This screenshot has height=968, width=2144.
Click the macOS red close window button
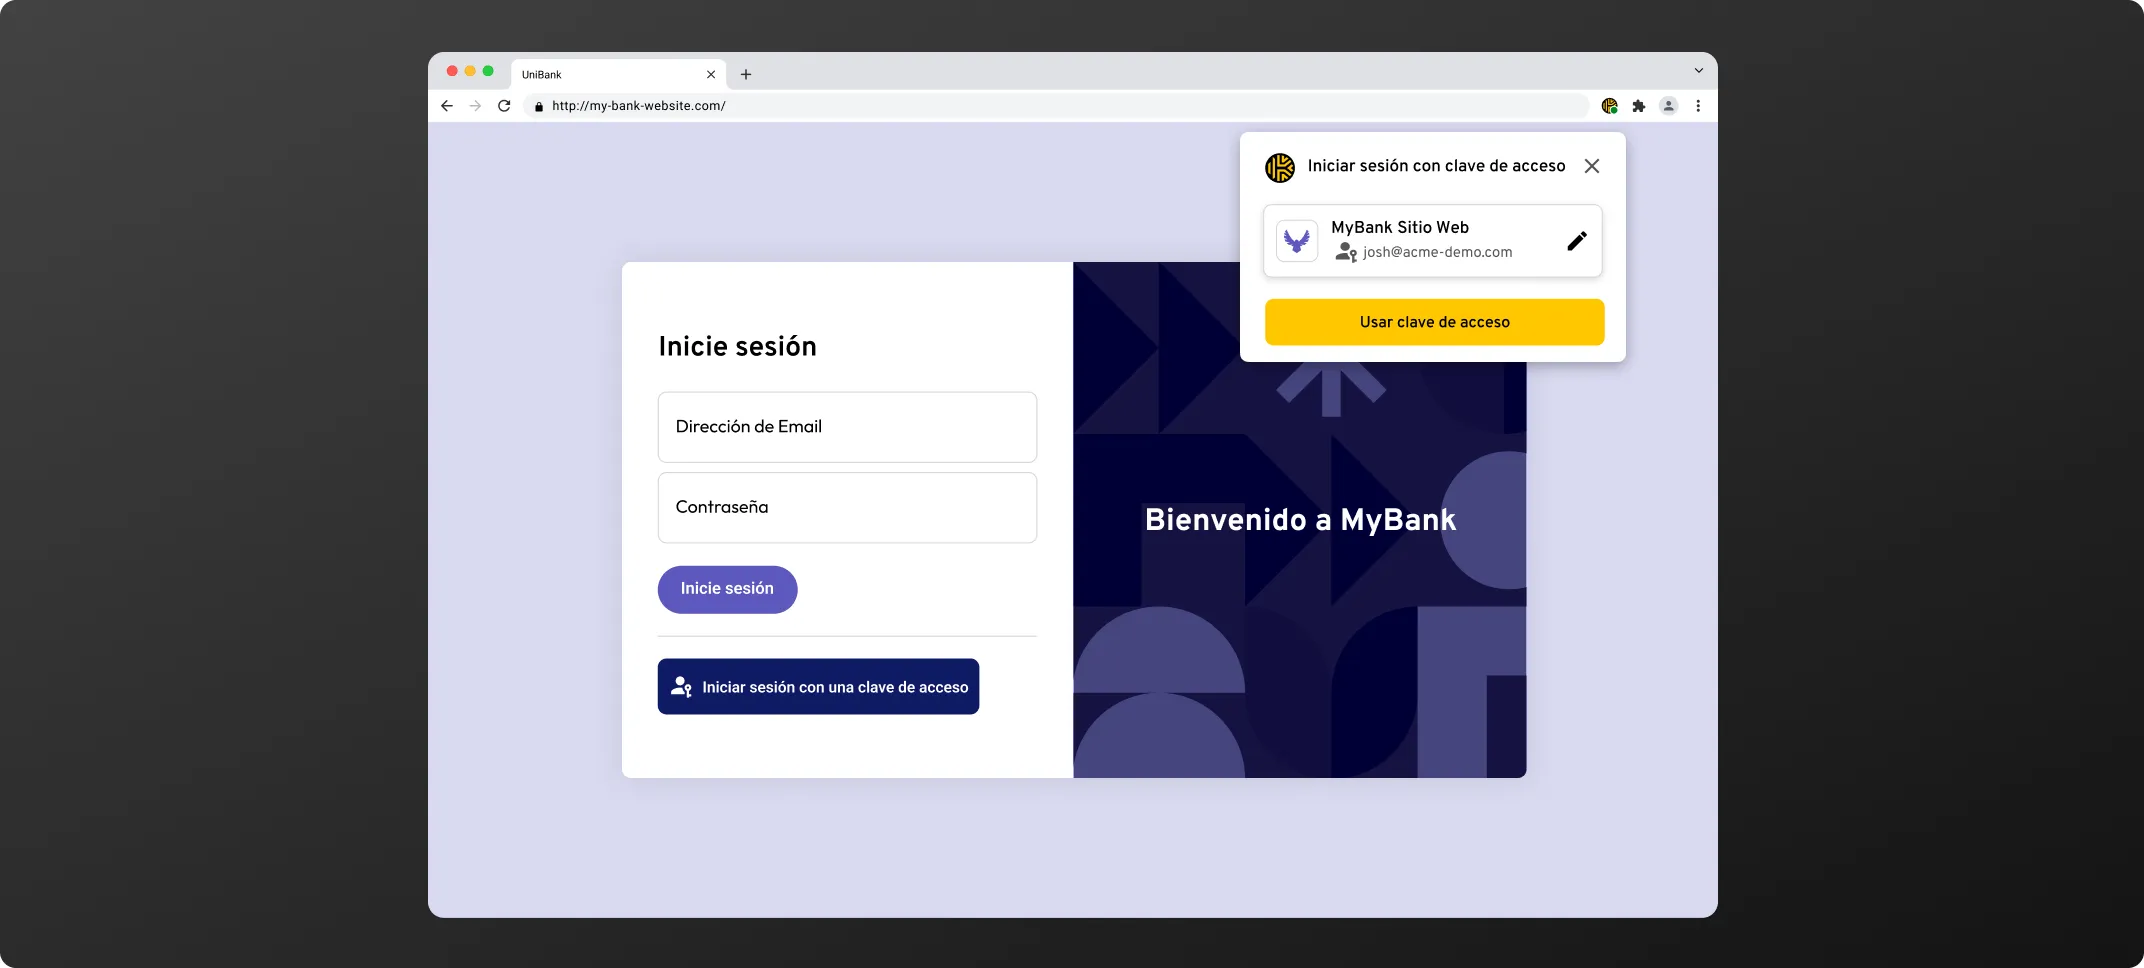coord(452,71)
